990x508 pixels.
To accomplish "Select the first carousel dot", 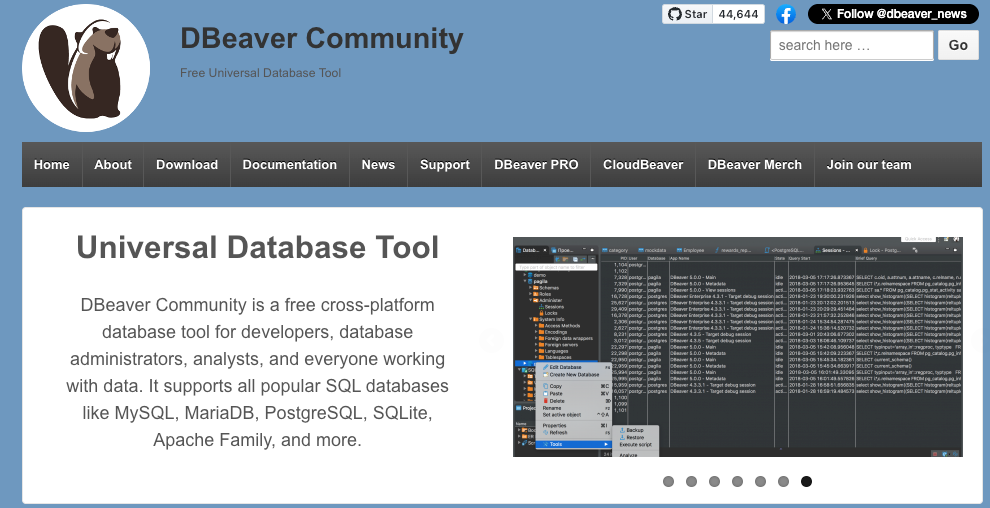I will coord(669,481).
